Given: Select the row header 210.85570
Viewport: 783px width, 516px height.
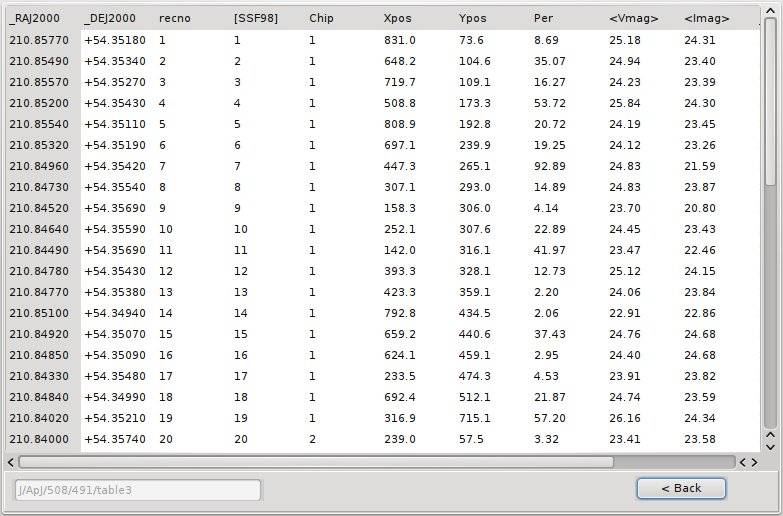Looking at the screenshot, I should click(39, 82).
